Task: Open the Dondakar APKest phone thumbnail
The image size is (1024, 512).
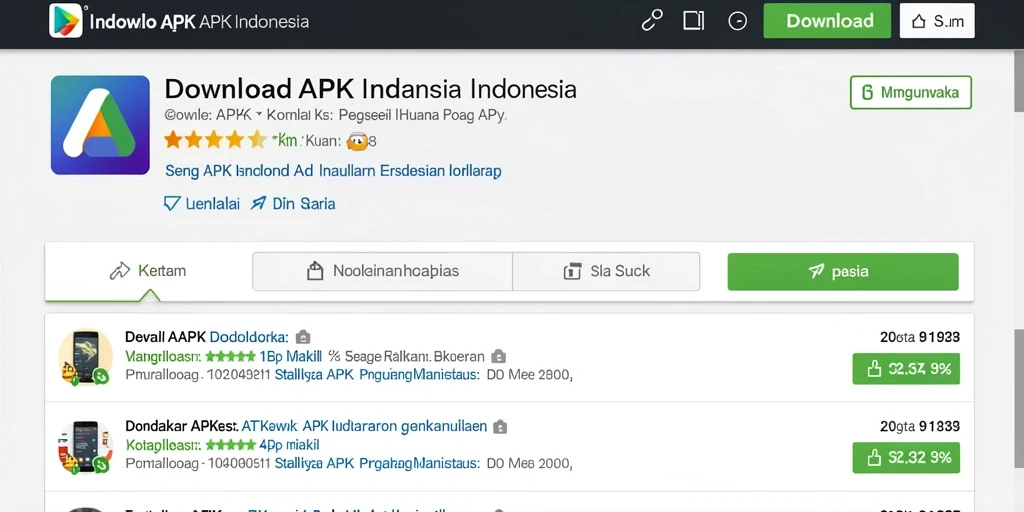Action: 85,447
